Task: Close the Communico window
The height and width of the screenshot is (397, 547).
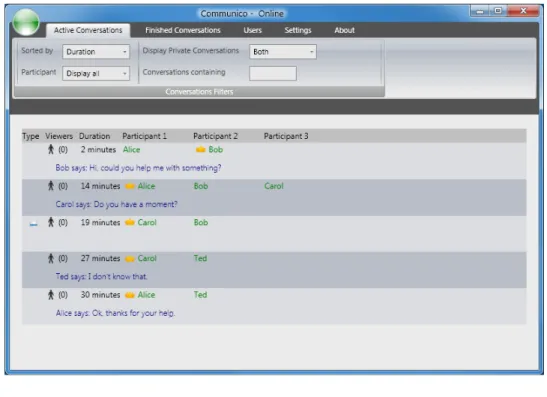Action: click(x=523, y=11)
